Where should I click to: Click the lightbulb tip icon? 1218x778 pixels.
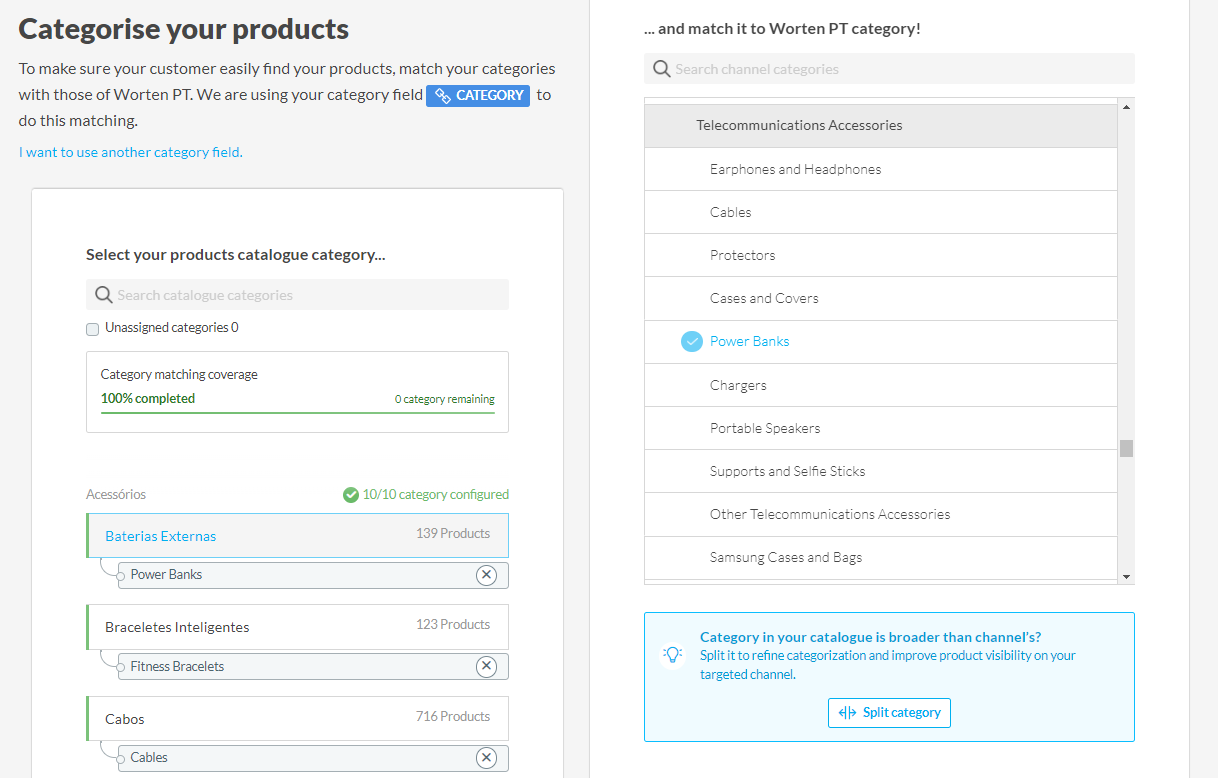673,655
